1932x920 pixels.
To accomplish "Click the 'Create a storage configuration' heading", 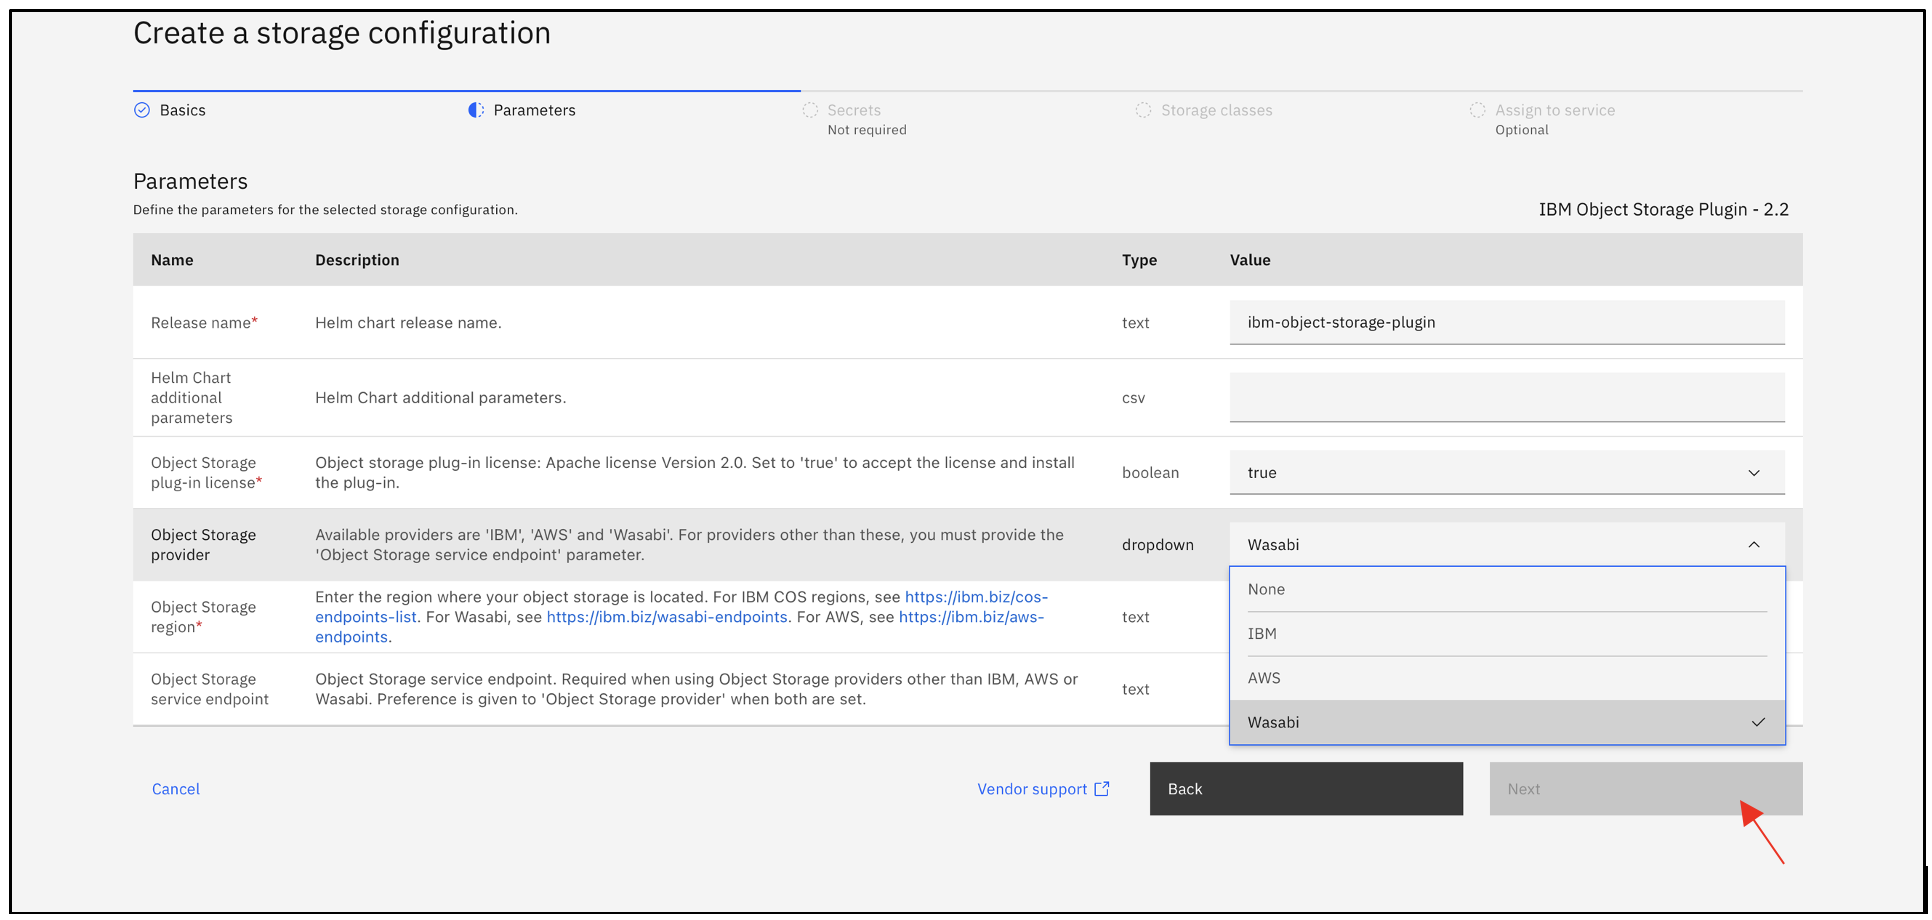I will tap(342, 33).
